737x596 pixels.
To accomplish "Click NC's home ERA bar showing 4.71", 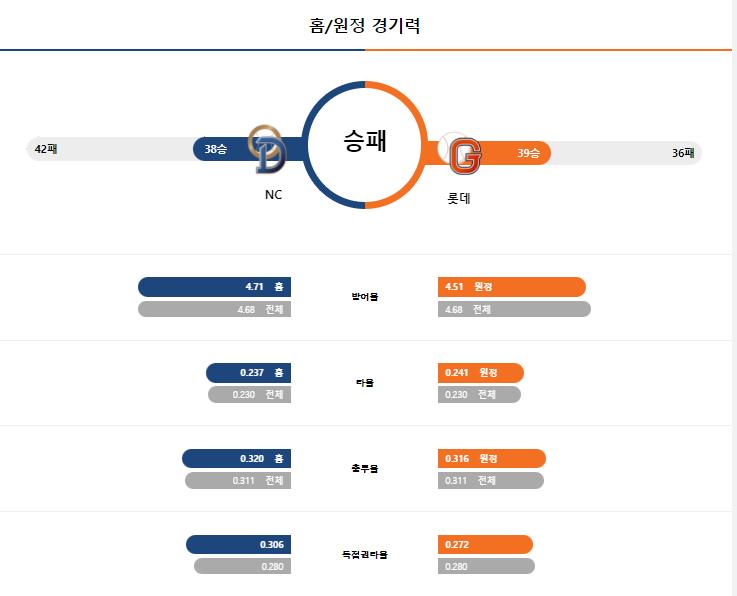I will [x=214, y=287].
